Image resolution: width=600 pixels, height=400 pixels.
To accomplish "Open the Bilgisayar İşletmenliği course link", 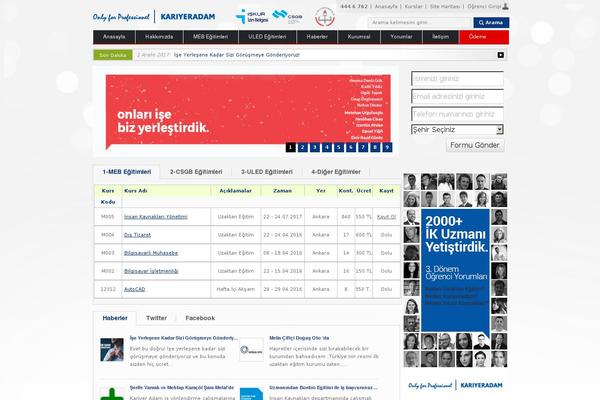I will [x=151, y=271].
